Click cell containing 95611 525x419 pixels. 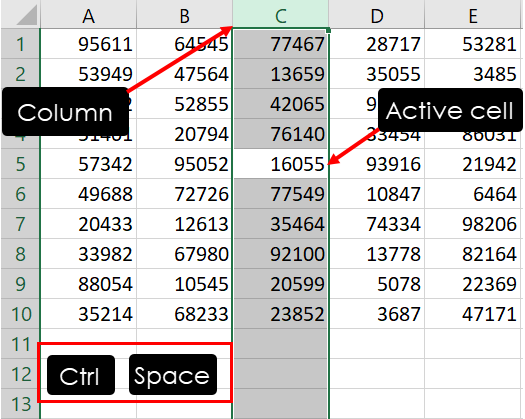pos(88,44)
